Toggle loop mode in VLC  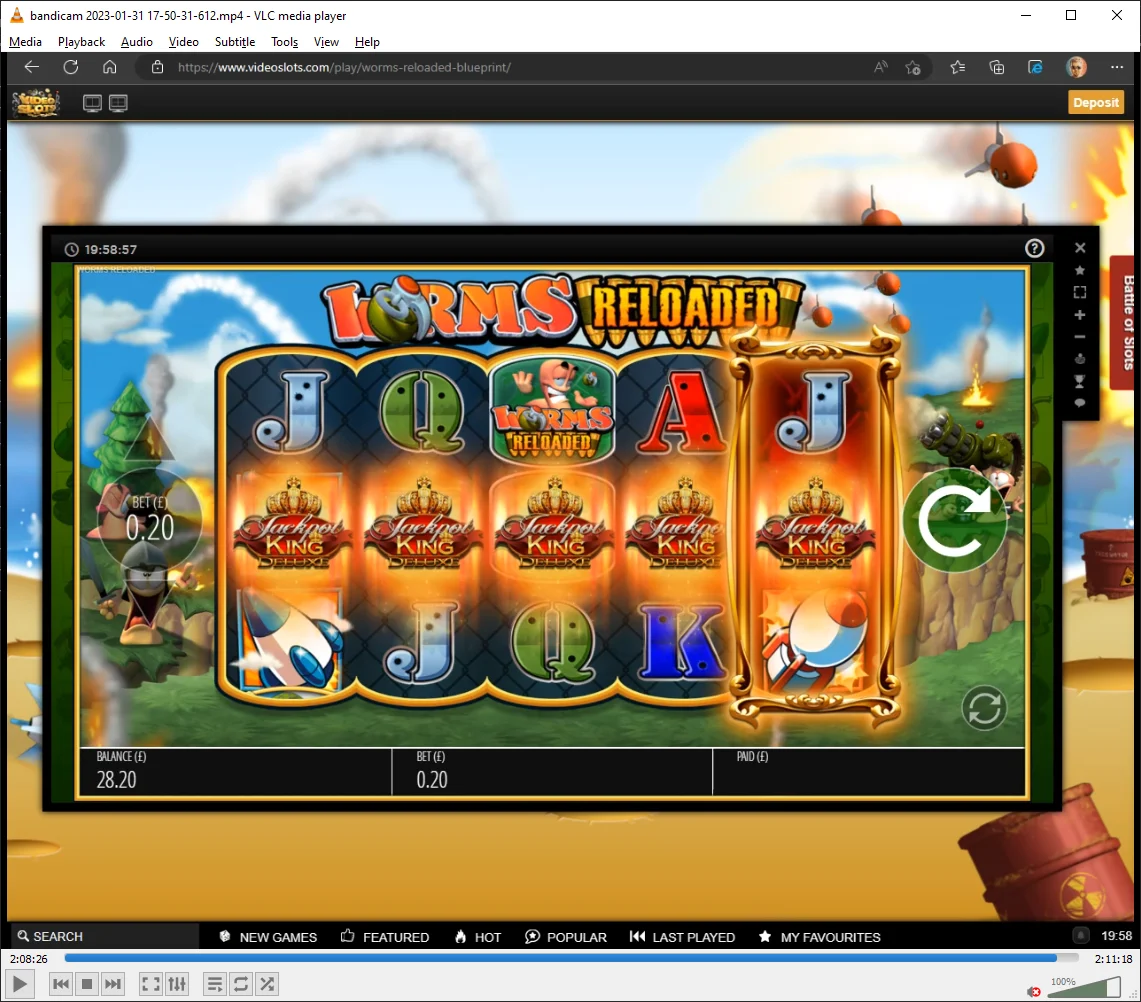(x=241, y=985)
